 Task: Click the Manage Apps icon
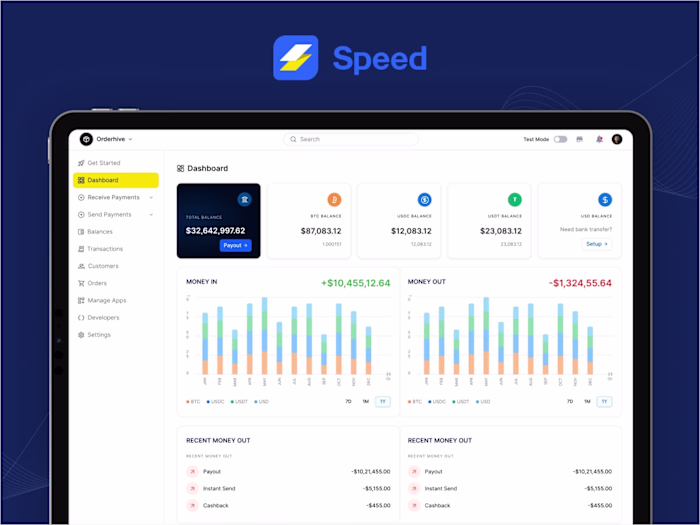[81, 300]
